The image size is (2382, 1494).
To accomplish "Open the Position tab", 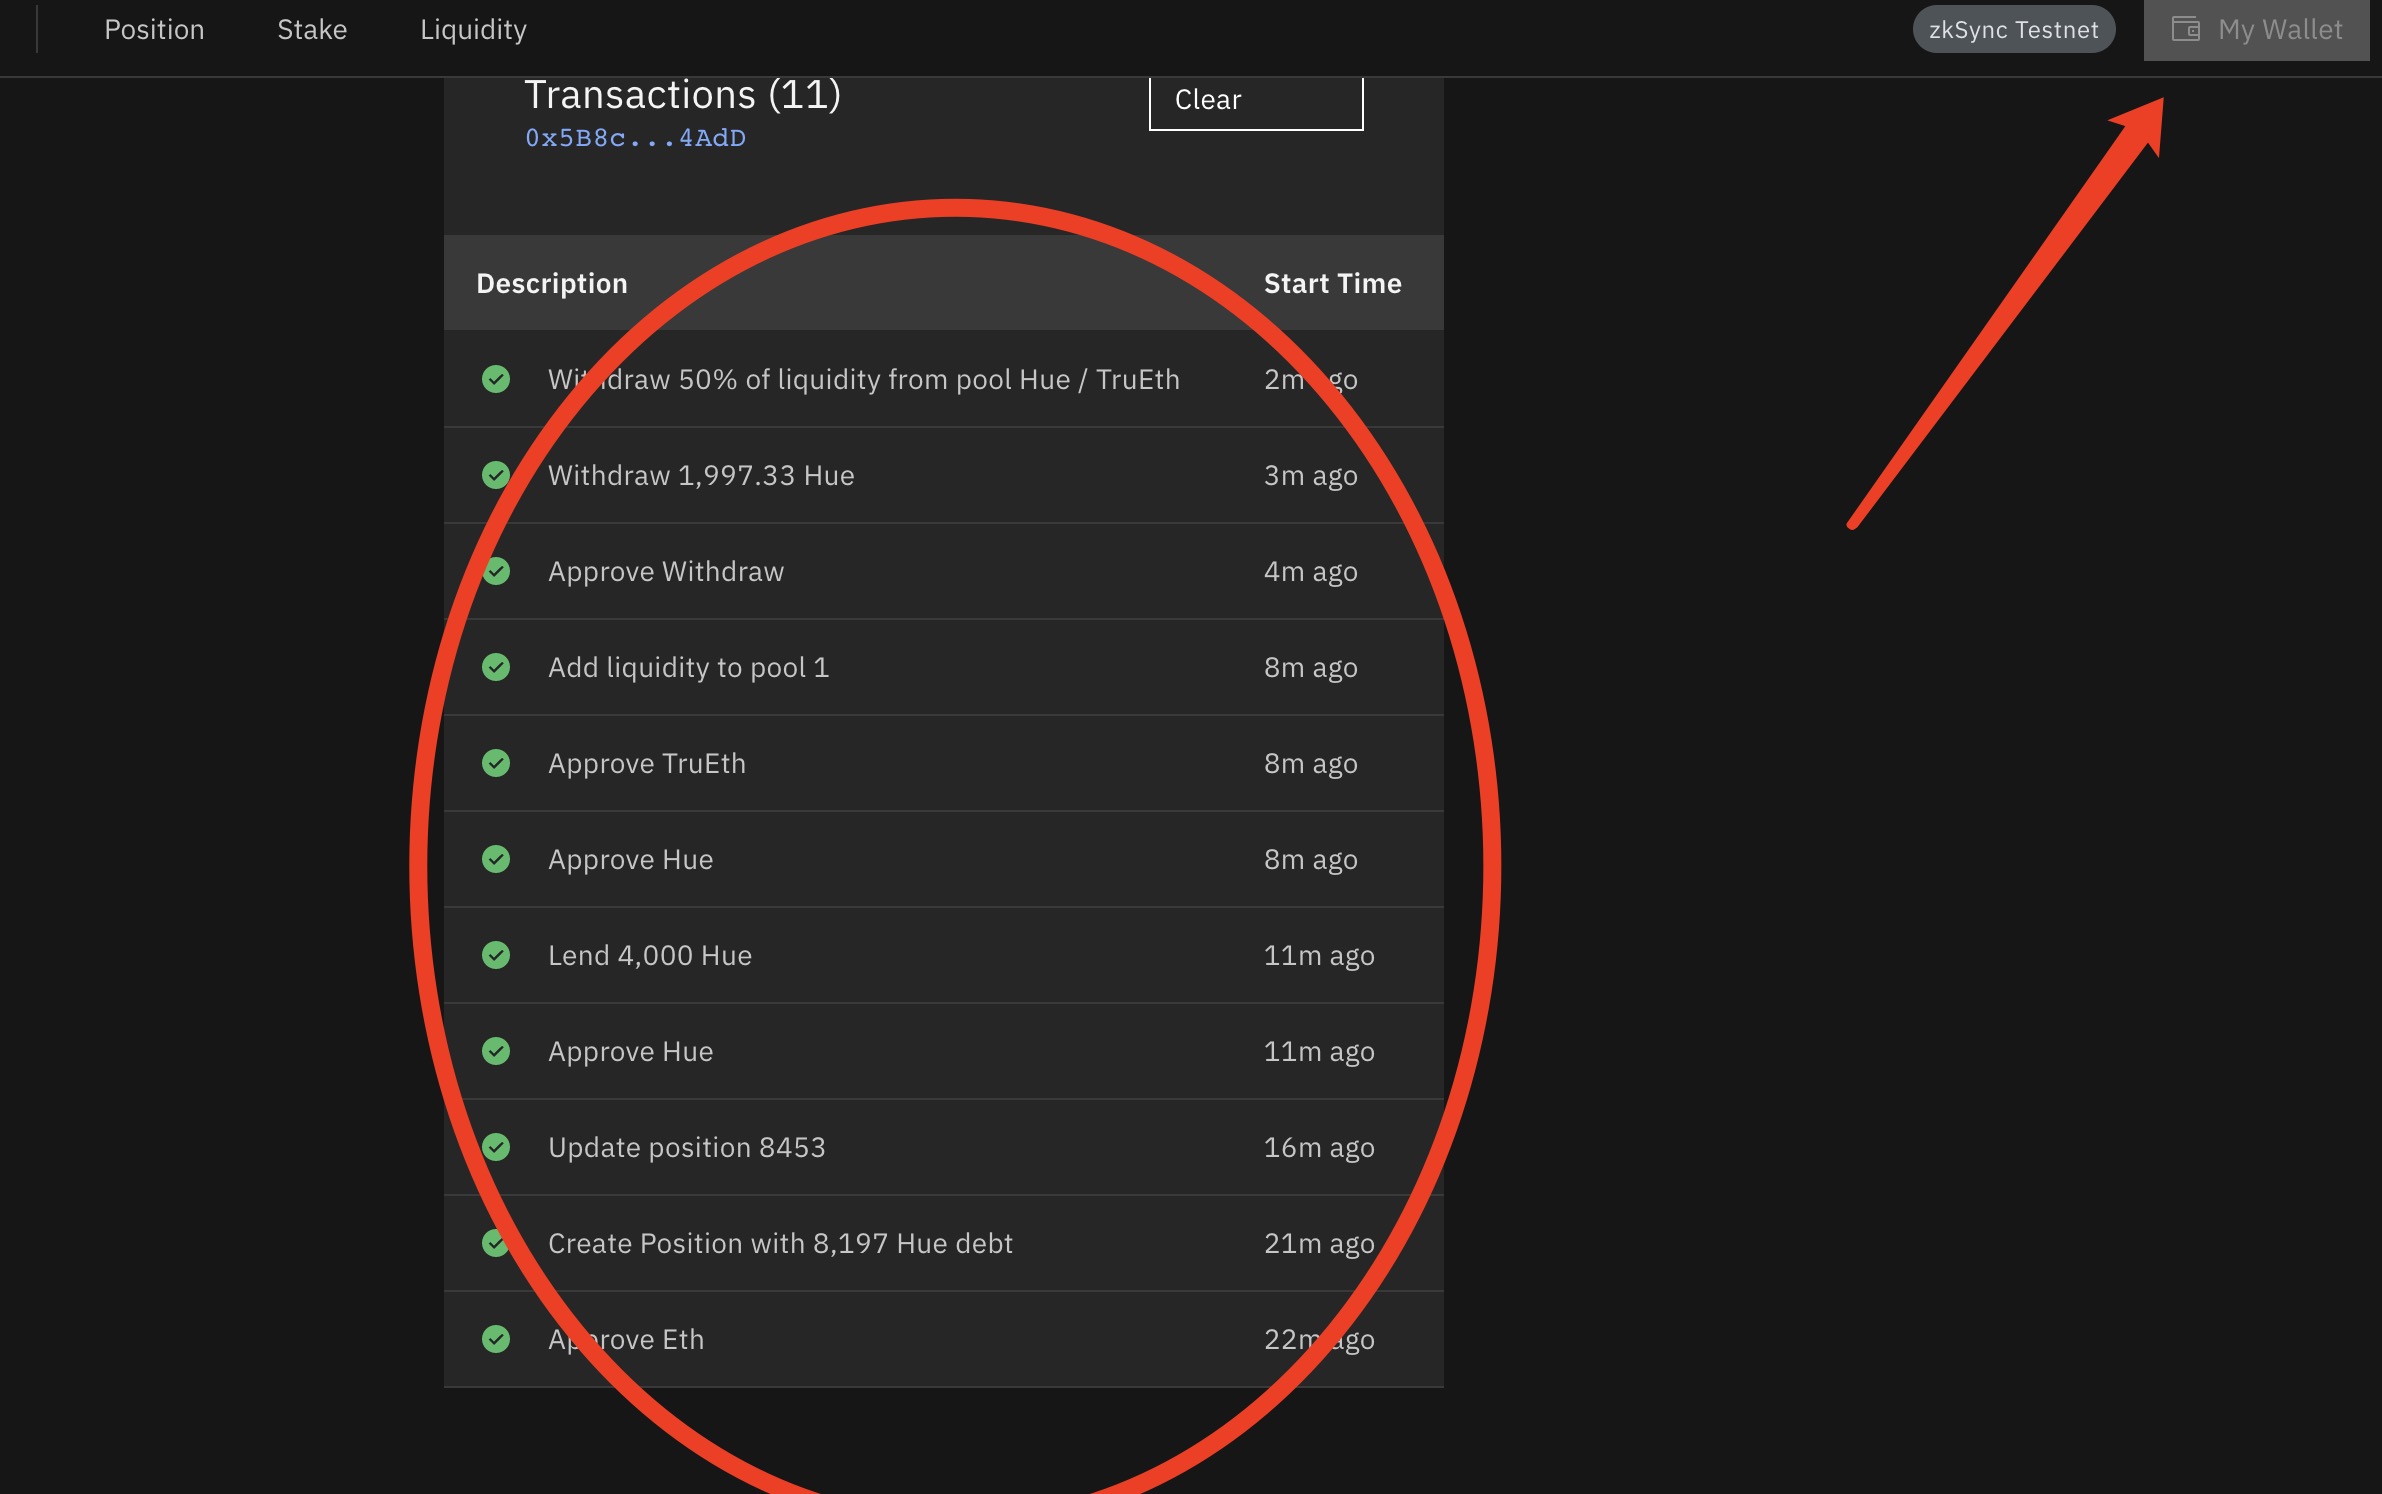I will (154, 30).
